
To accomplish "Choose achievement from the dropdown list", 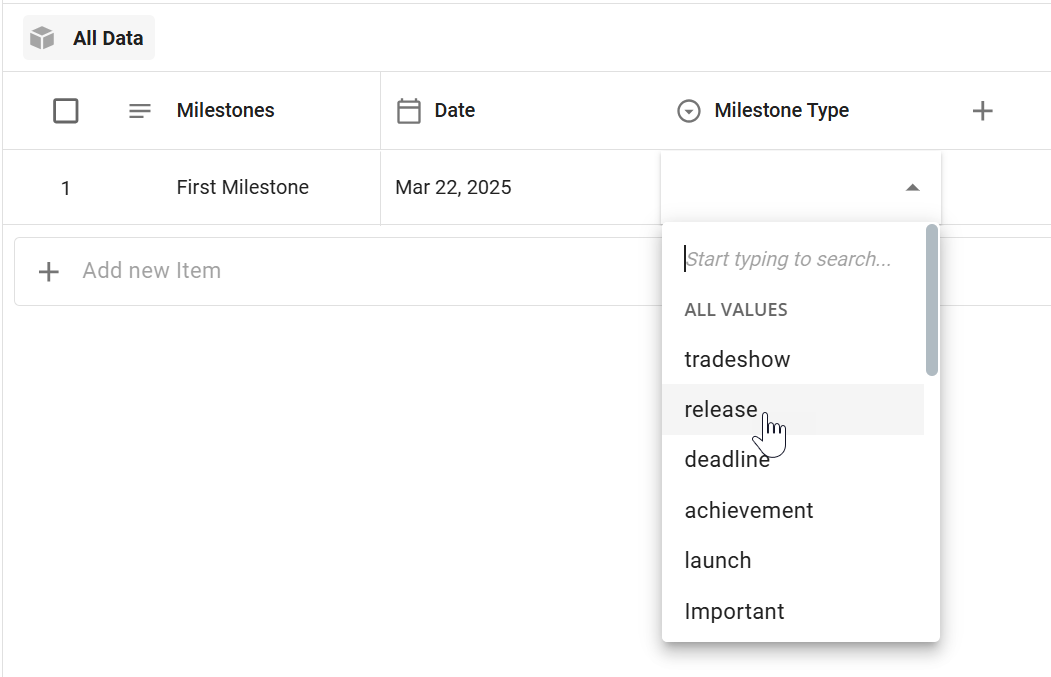I will point(749,510).
